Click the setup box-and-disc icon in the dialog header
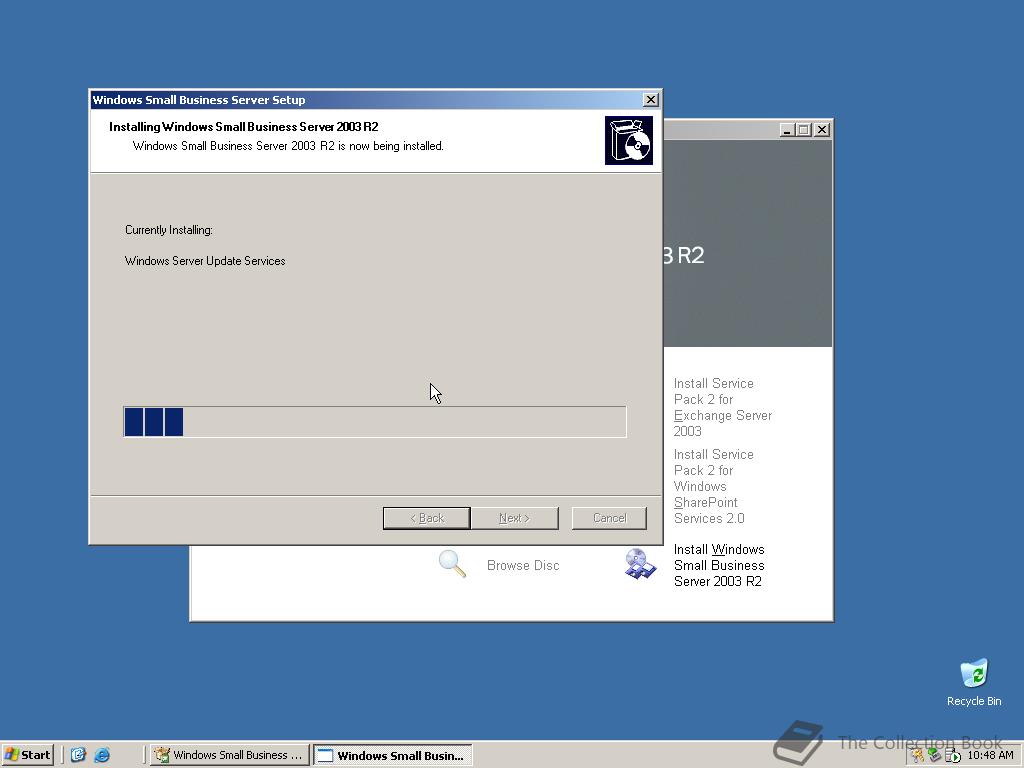The image size is (1024, 768). click(628, 140)
